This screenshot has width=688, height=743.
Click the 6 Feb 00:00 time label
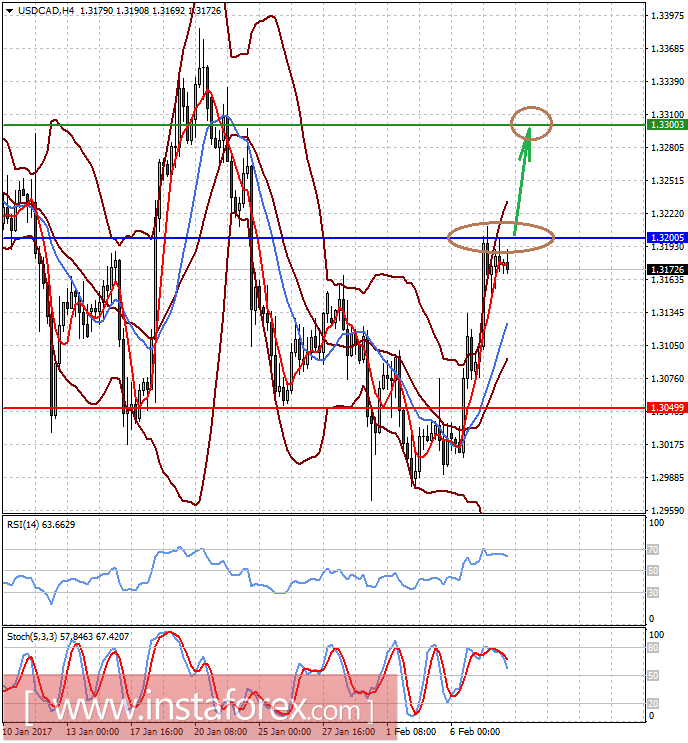pyautogui.click(x=474, y=732)
